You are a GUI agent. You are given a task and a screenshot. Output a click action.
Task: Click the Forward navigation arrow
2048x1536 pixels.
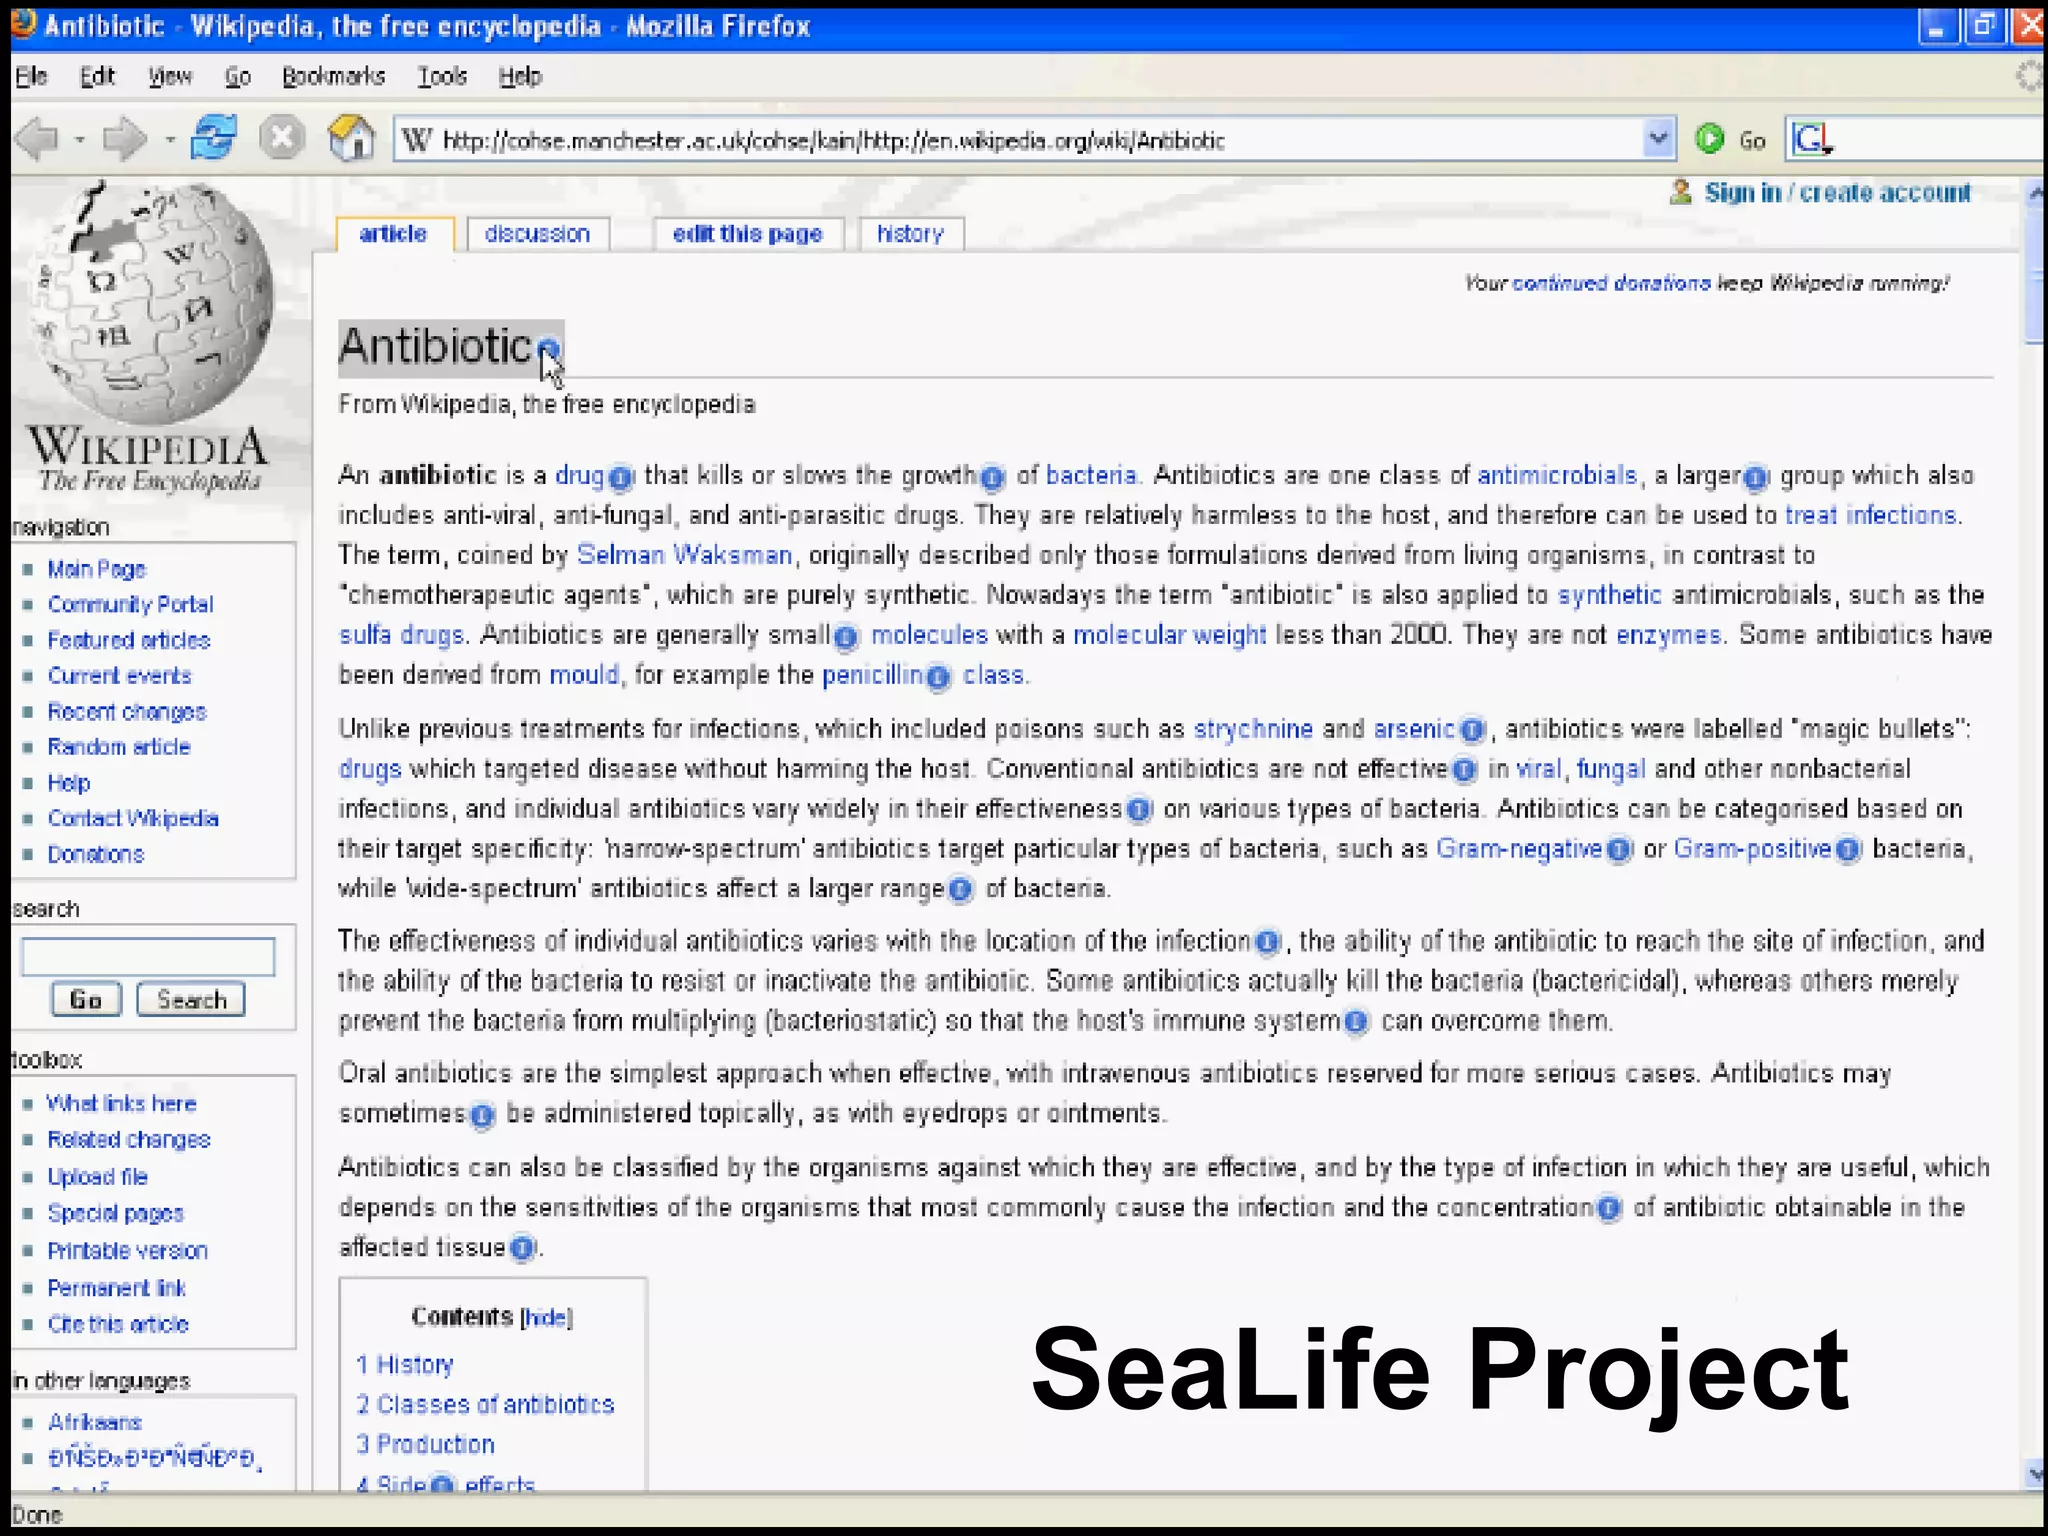[x=125, y=138]
